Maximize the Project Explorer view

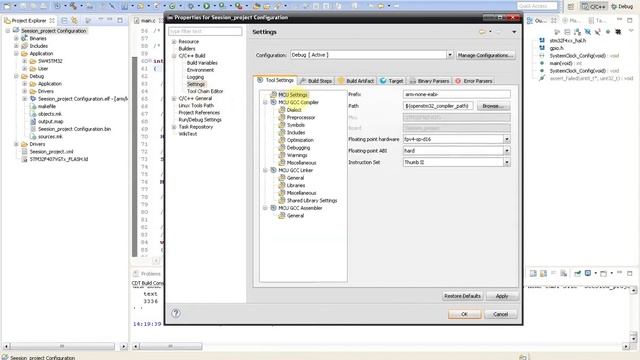(x=120, y=20)
